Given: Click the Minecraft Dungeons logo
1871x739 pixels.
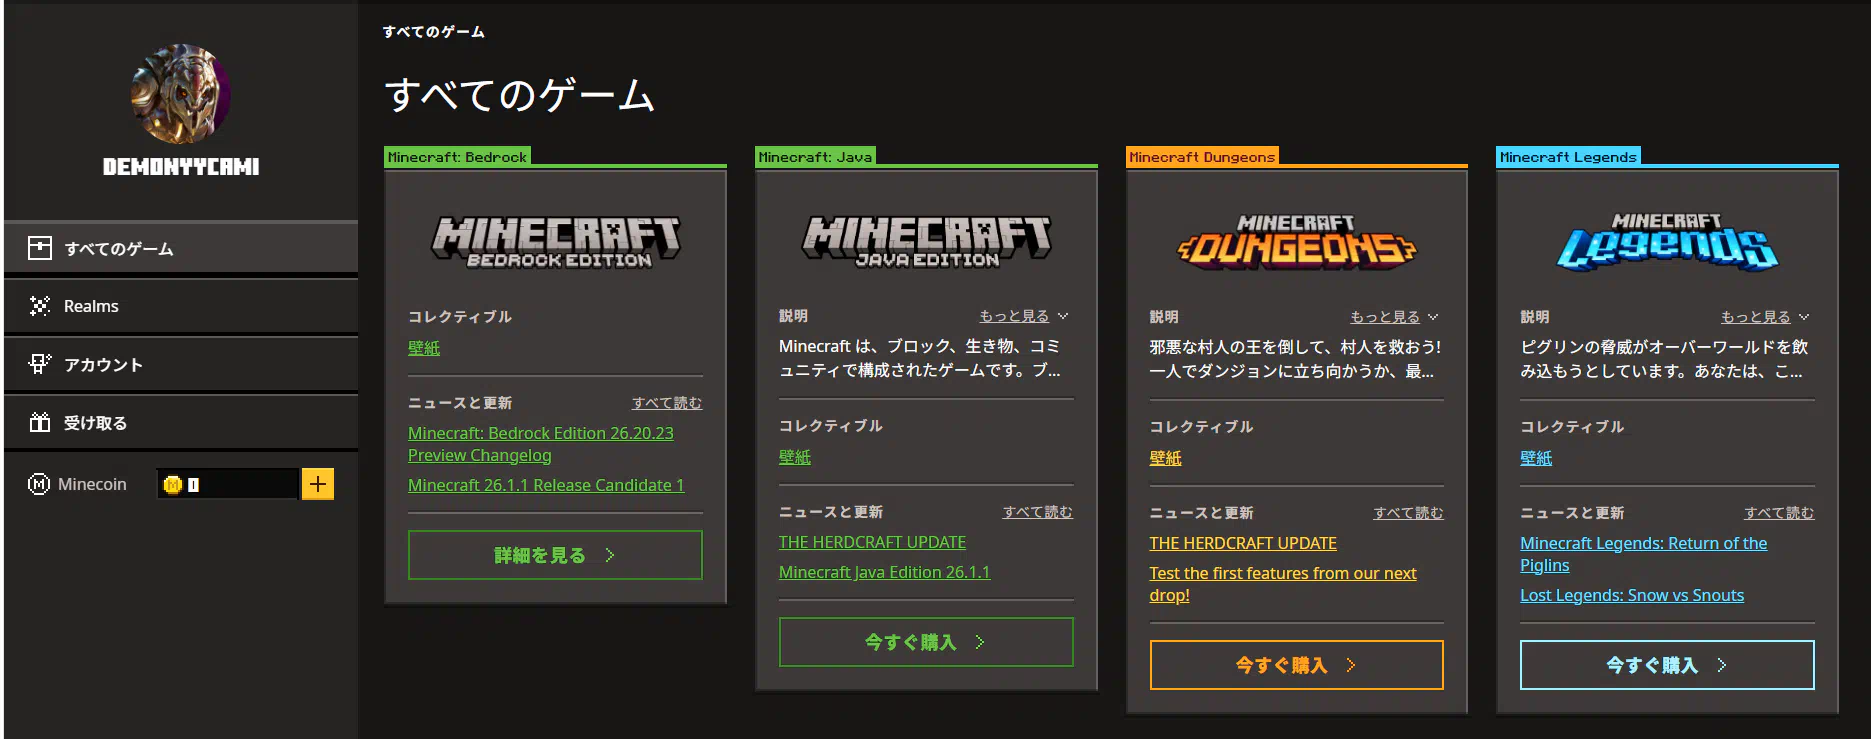Looking at the screenshot, I should (1296, 241).
